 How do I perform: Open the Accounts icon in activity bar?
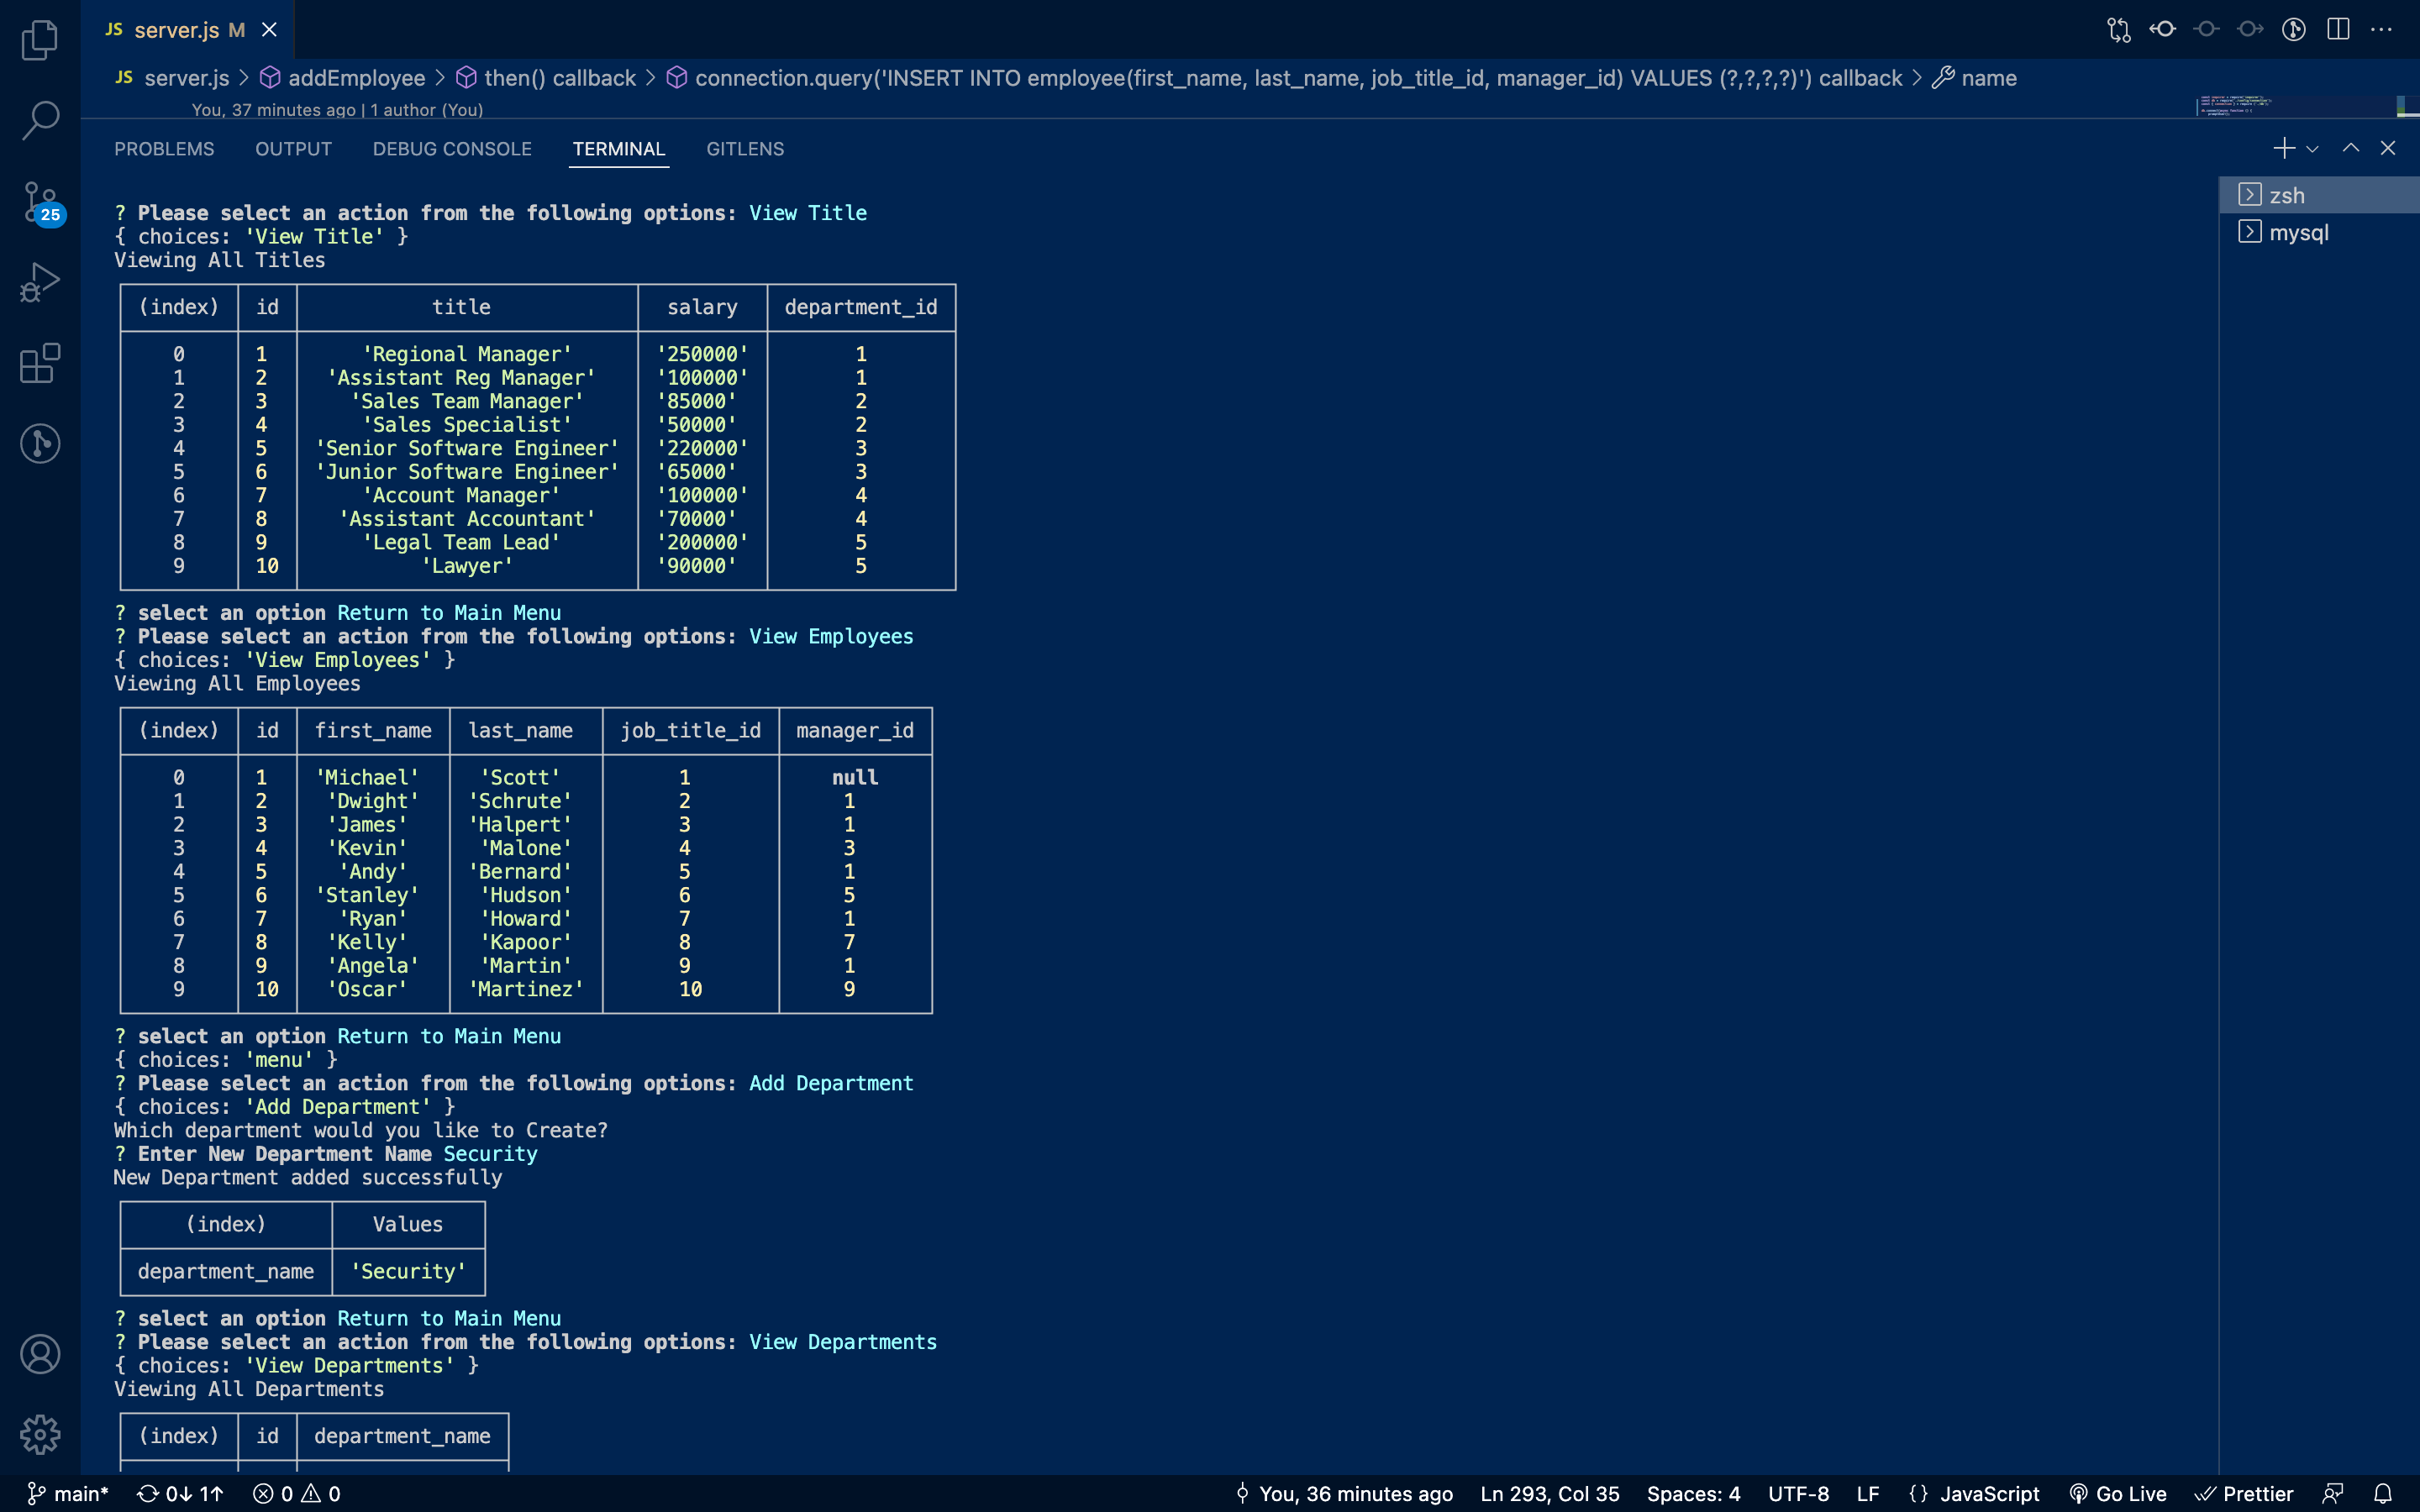40,1354
